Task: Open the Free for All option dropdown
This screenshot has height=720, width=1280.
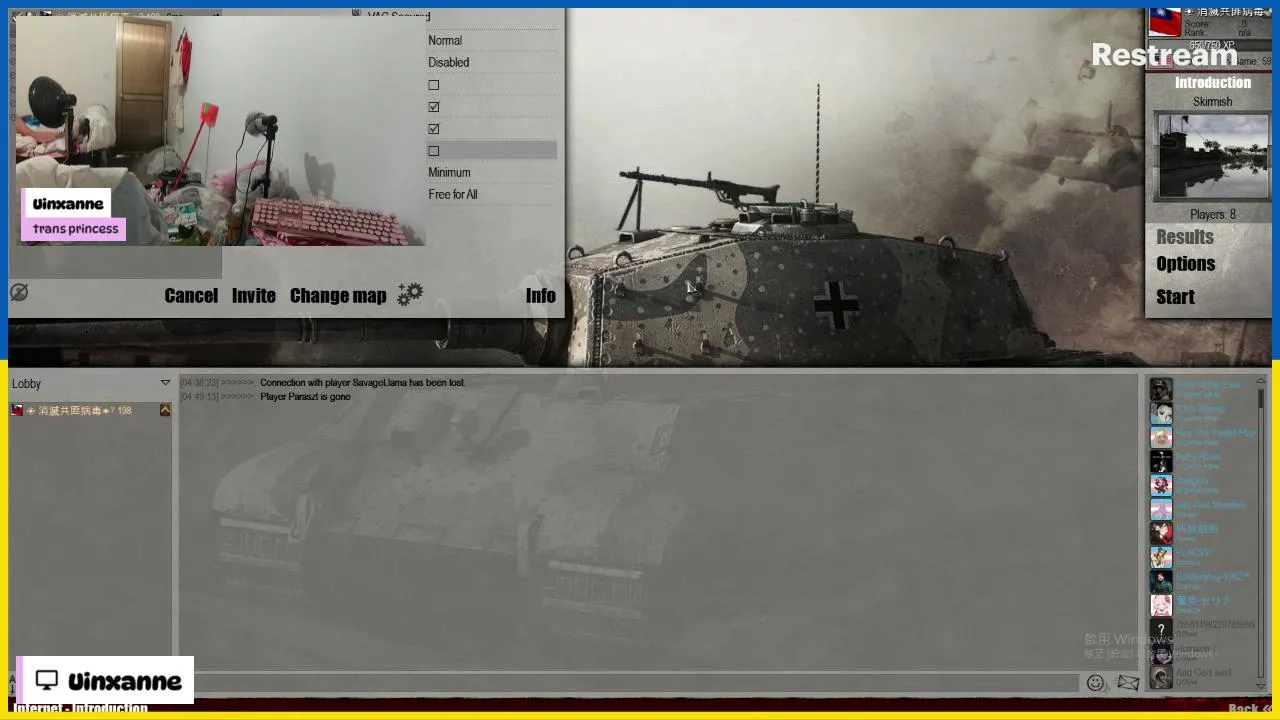Action: pos(492,195)
